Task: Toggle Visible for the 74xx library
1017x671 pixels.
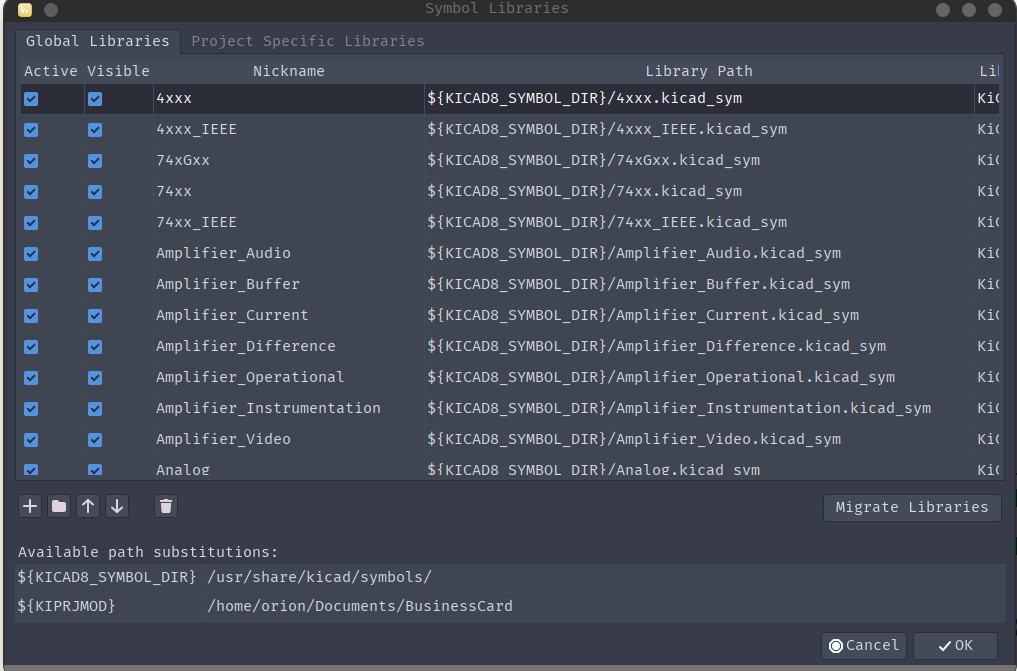Action: [94, 191]
